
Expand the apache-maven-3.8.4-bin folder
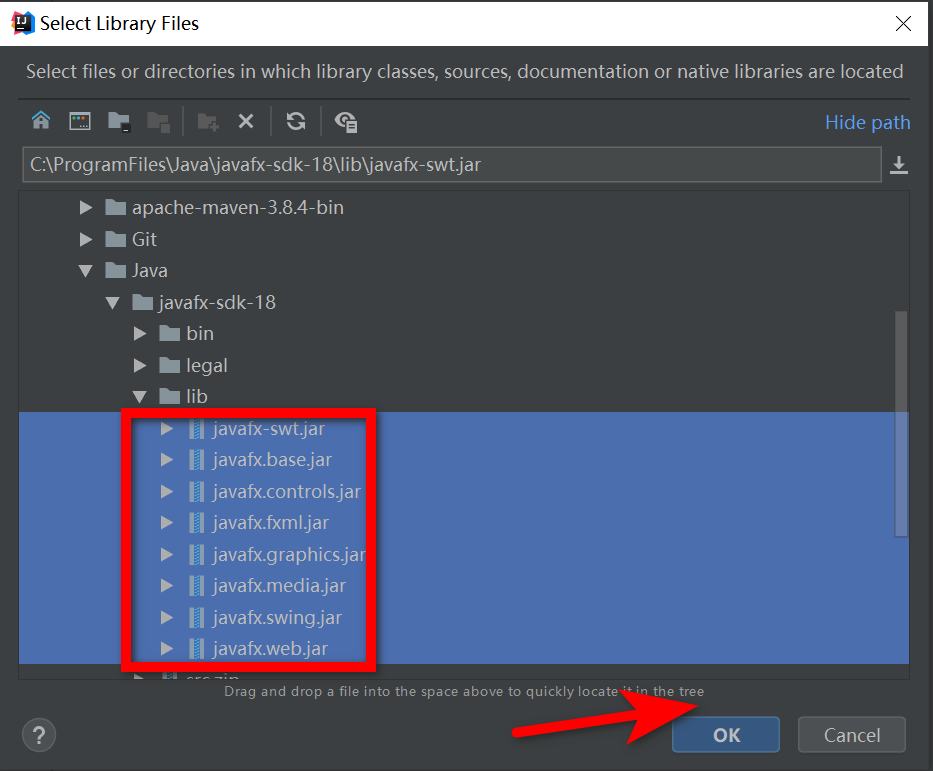(x=86, y=208)
